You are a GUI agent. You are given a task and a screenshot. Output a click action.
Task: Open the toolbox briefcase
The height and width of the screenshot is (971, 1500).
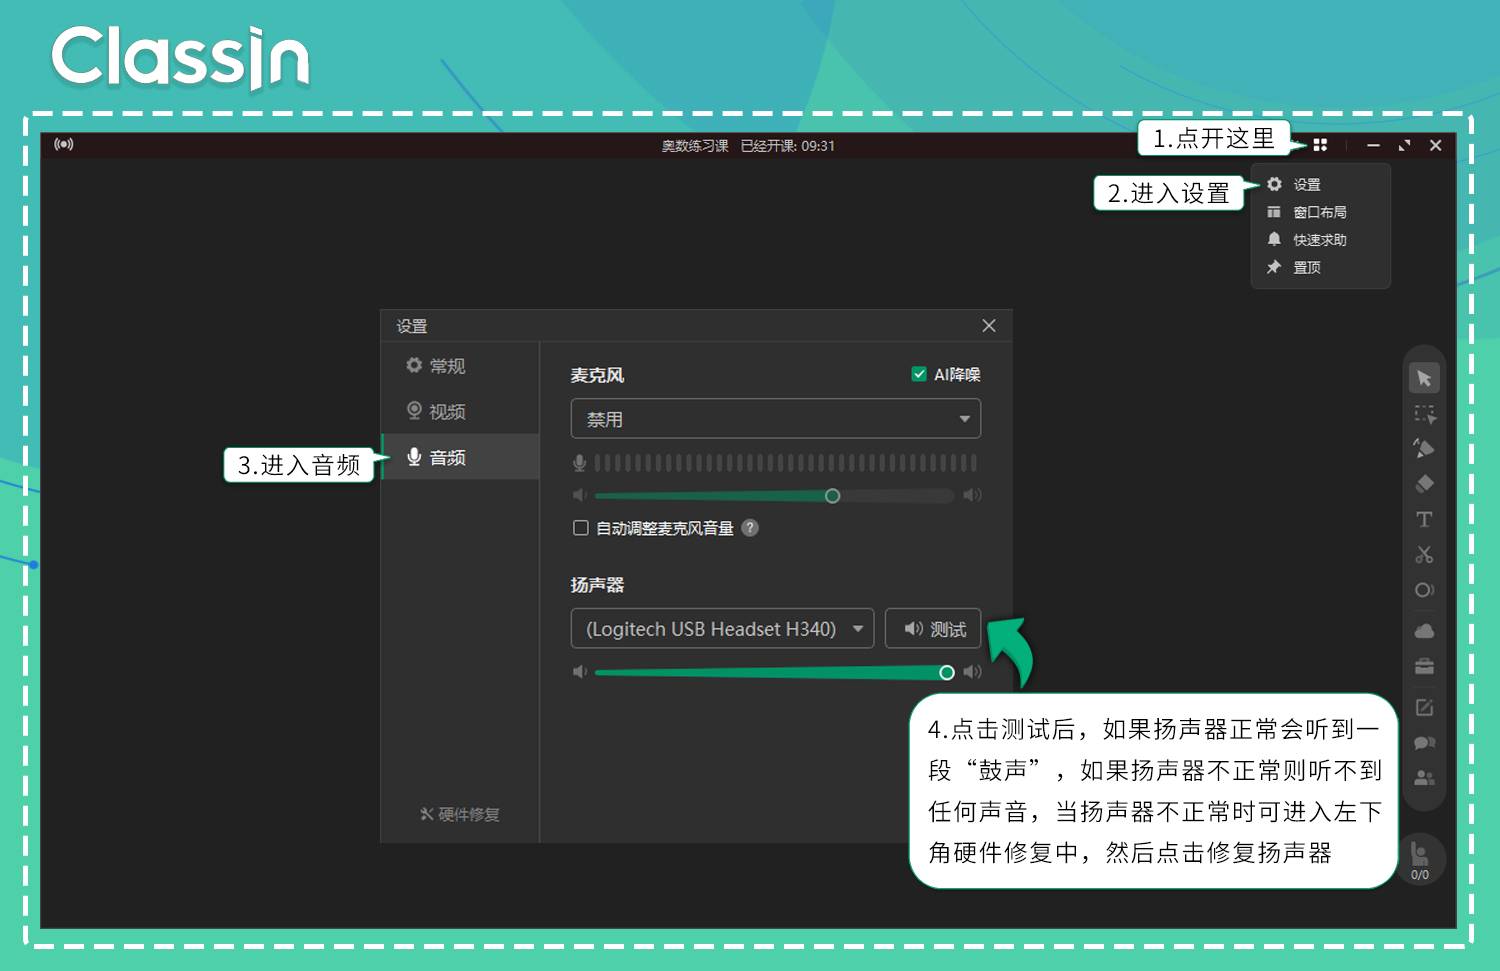tap(1424, 666)
